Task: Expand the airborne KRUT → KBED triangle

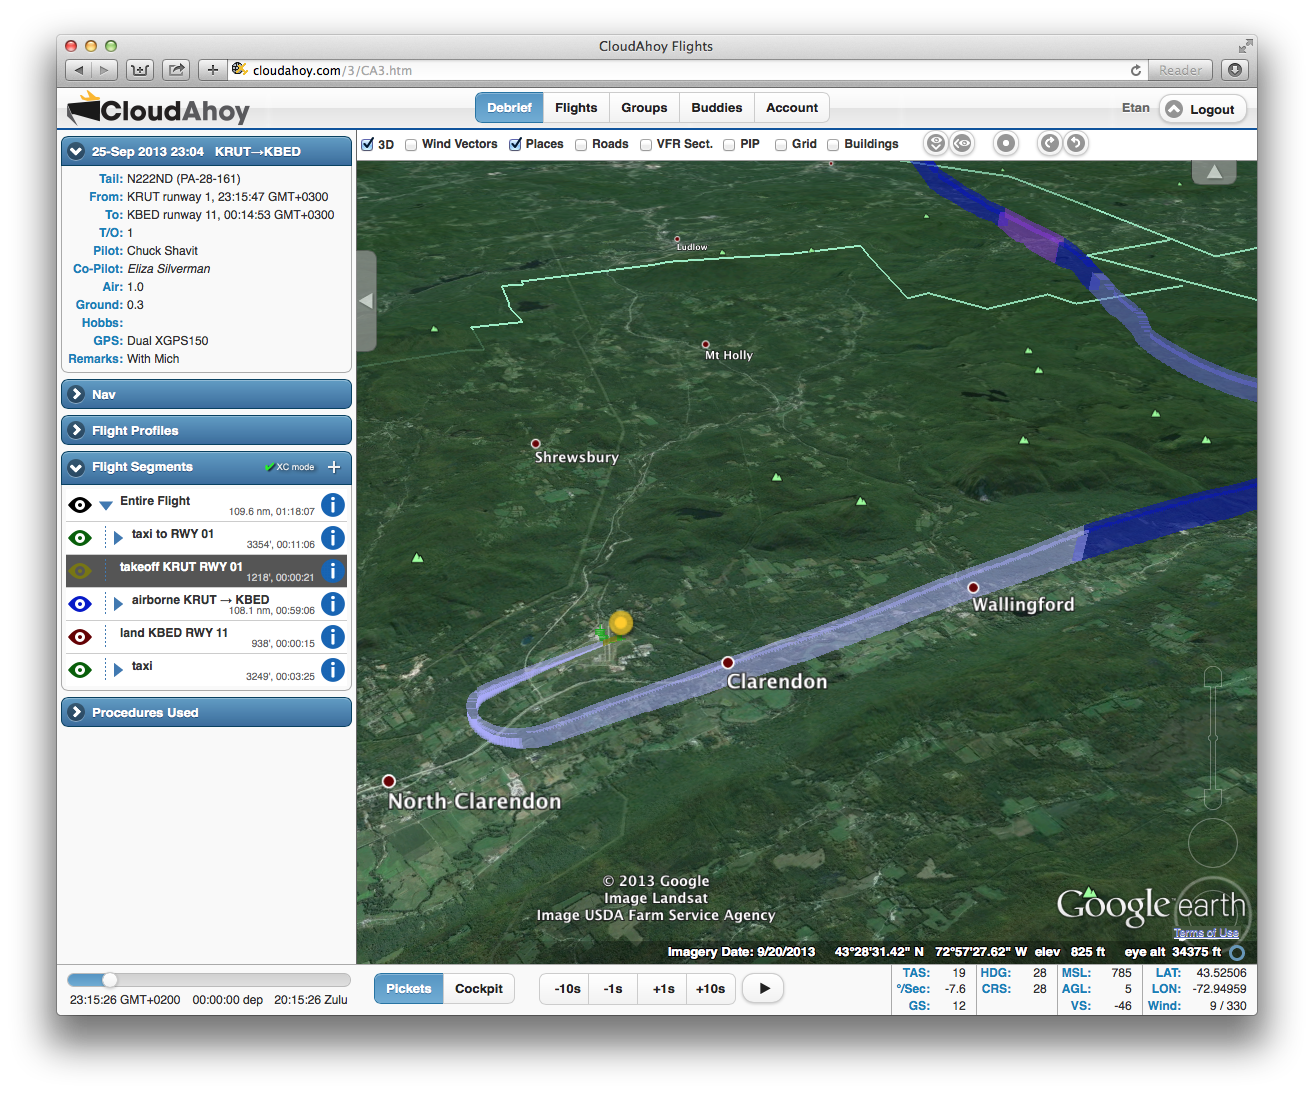Action: (118, 604)
